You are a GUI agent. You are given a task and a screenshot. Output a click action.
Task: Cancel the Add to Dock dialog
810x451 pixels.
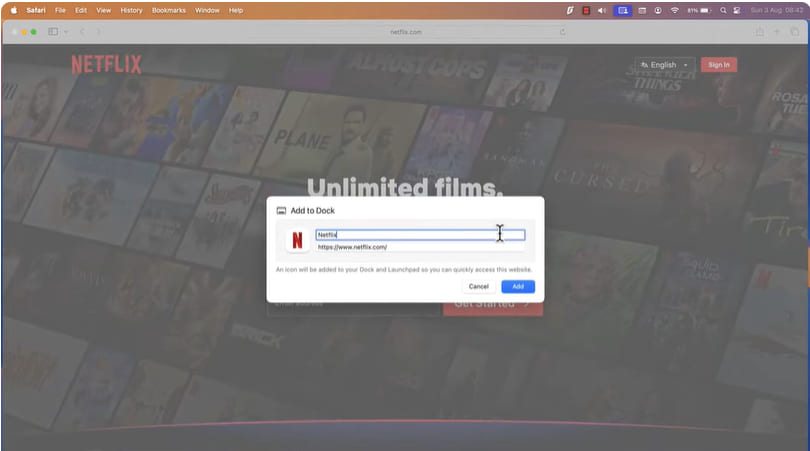pyautogui.click(x=478, y=286)
